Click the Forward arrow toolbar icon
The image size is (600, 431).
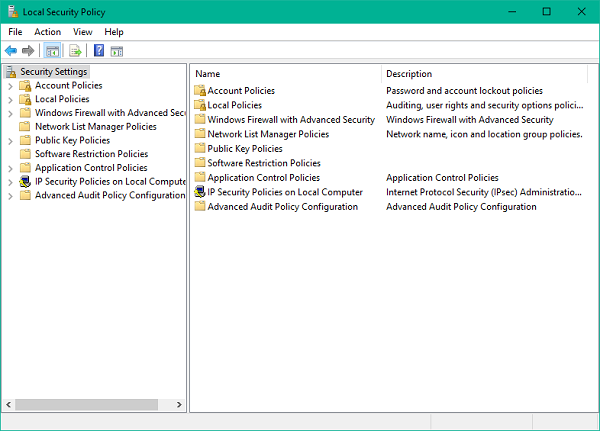click(x=28, y=51)
